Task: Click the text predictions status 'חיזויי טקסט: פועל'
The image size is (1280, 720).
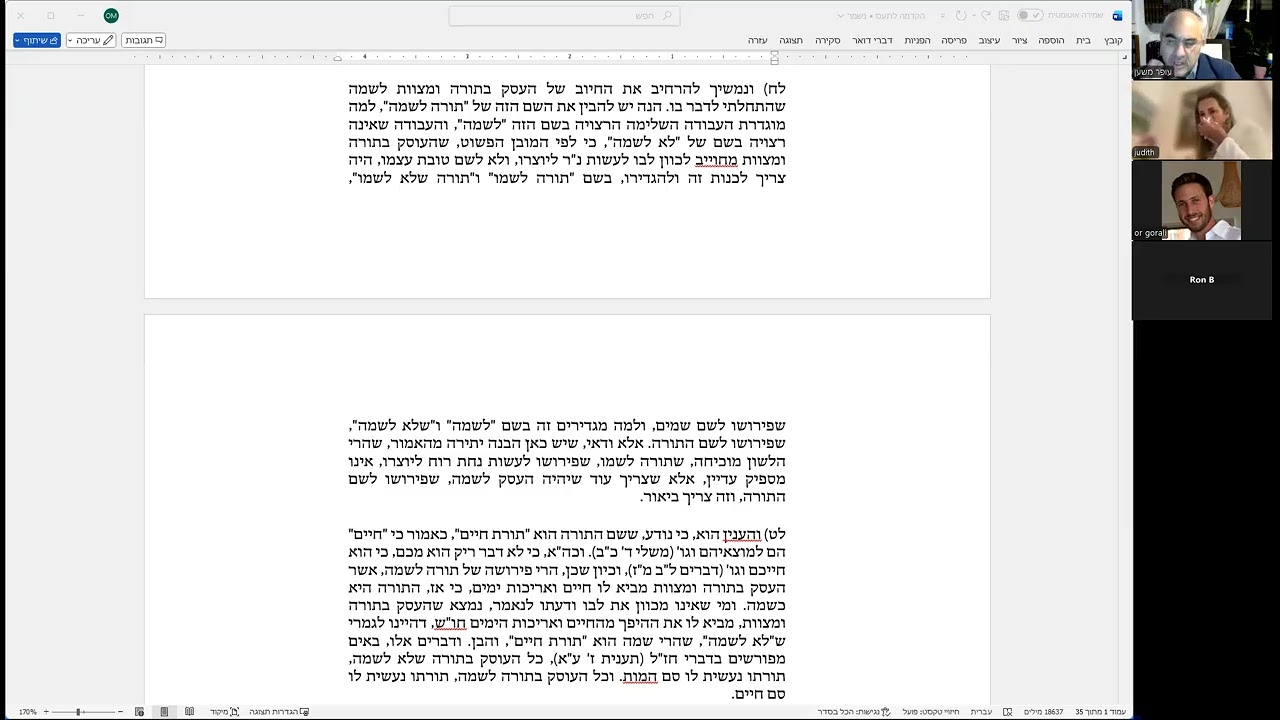Action: pyautogui.click(x=930, y=712)
